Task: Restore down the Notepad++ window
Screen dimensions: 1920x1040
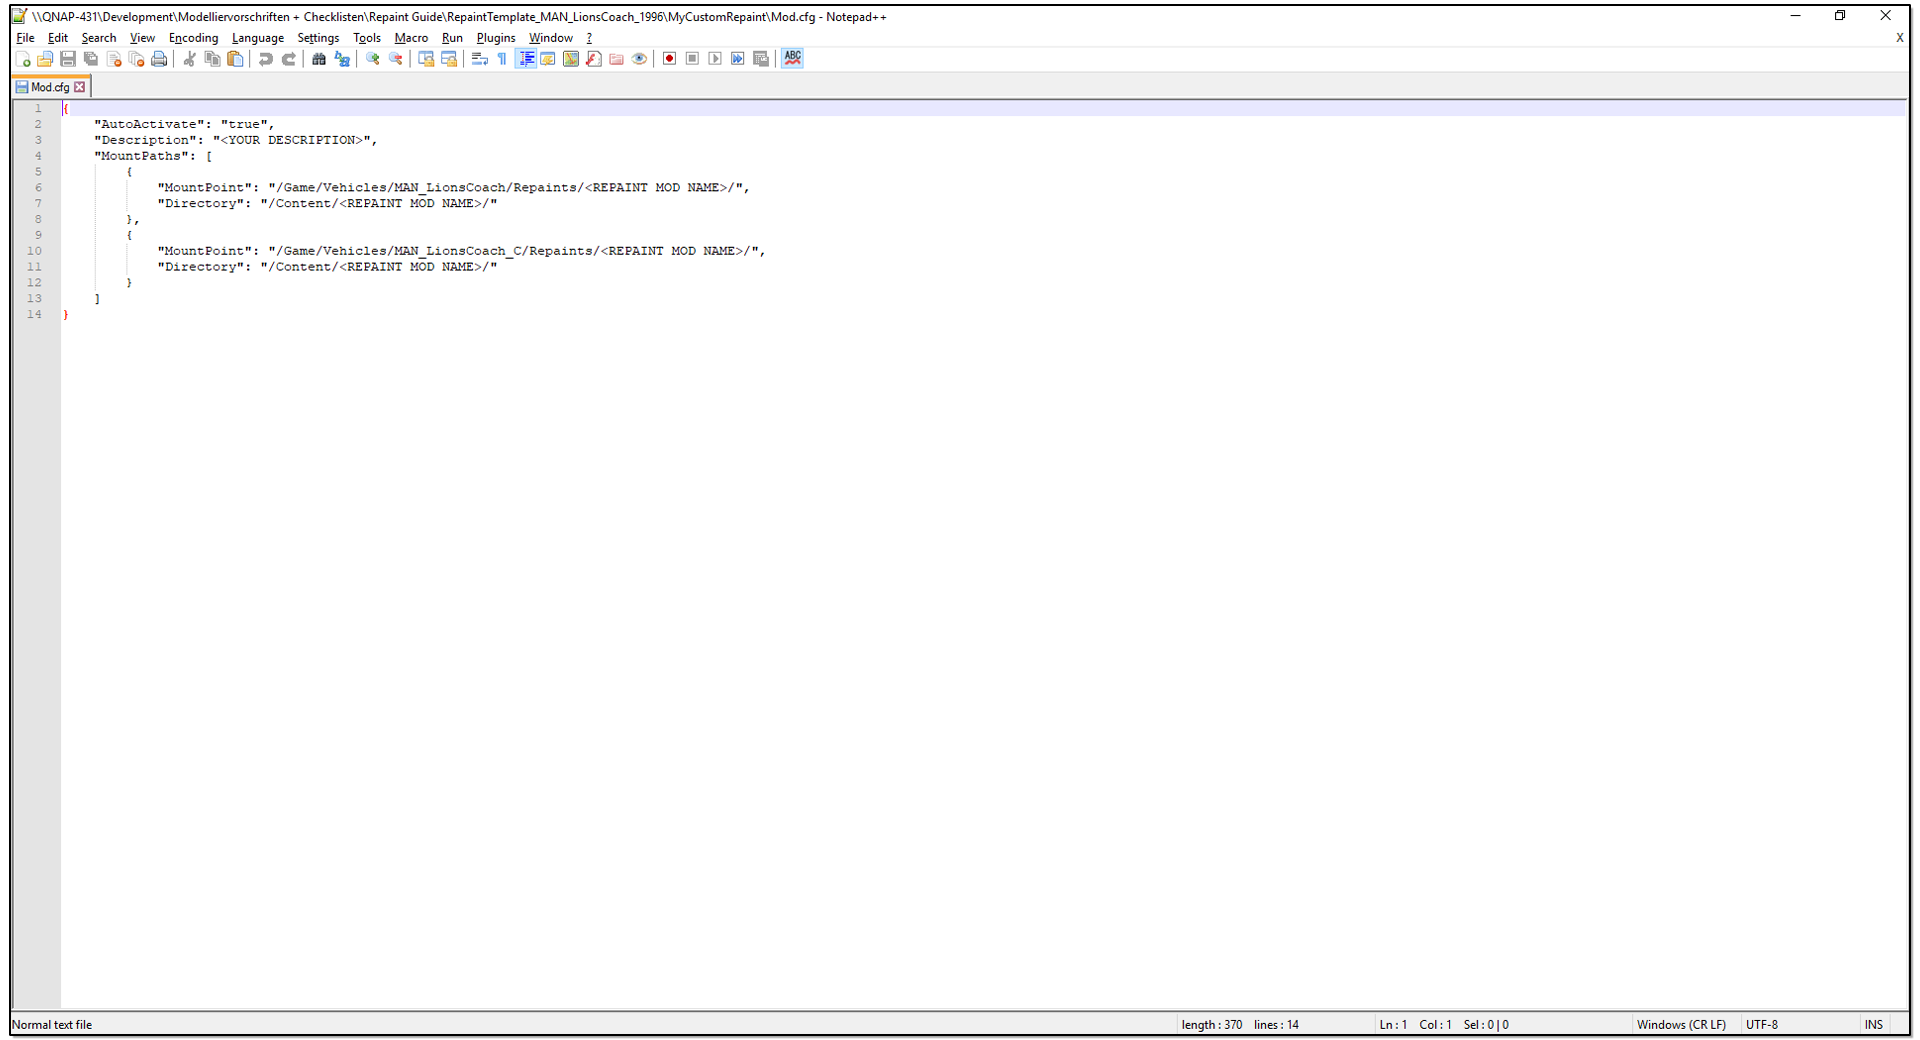Action: (1840, 16)
